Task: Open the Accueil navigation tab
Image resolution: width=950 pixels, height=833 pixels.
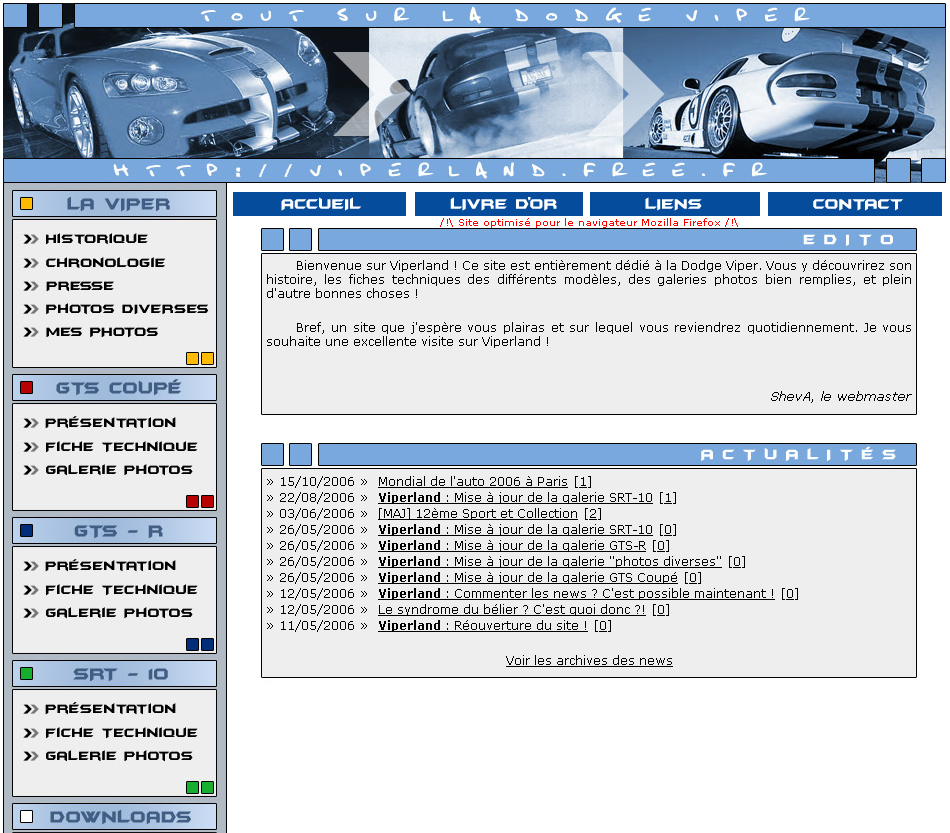Action: [319, 204]
